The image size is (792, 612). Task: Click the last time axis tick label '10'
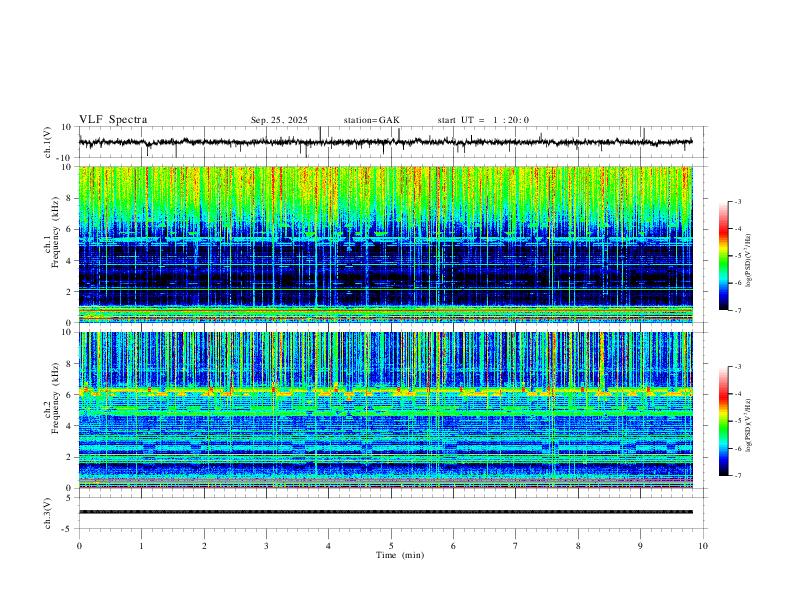[703, 546]
